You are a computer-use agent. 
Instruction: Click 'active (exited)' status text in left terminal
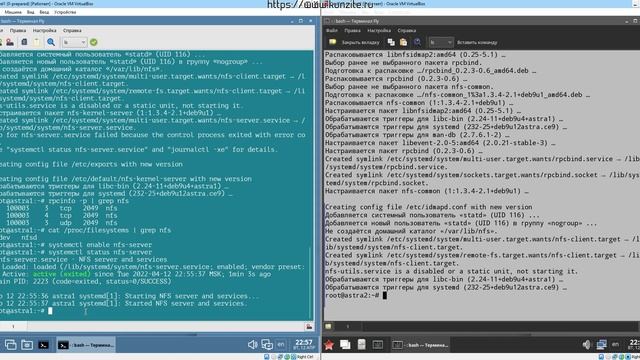pos(62,274)
